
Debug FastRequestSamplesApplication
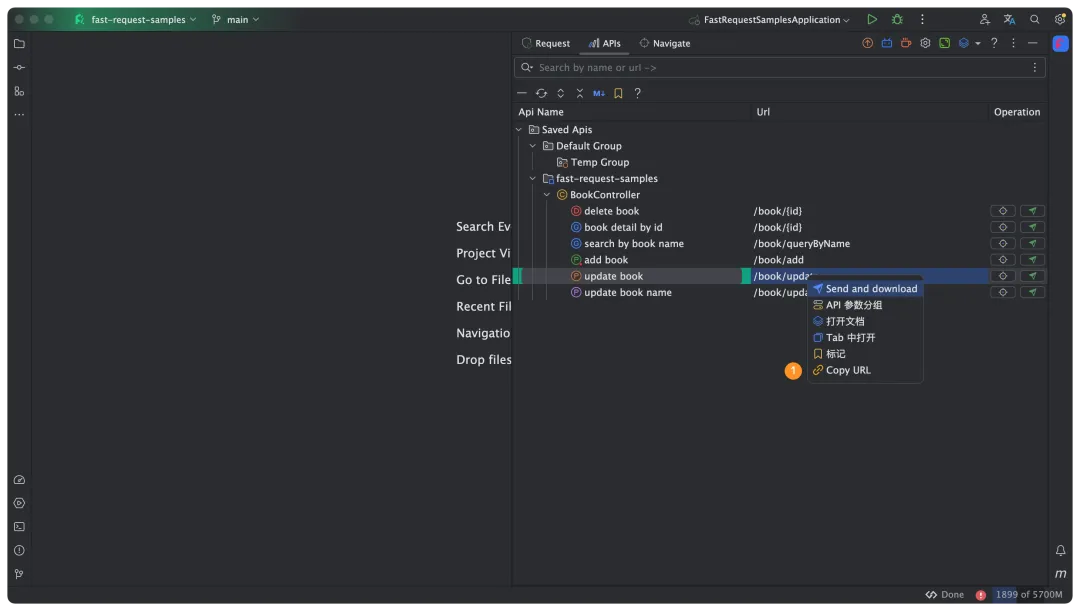click(x=897, y=19)
